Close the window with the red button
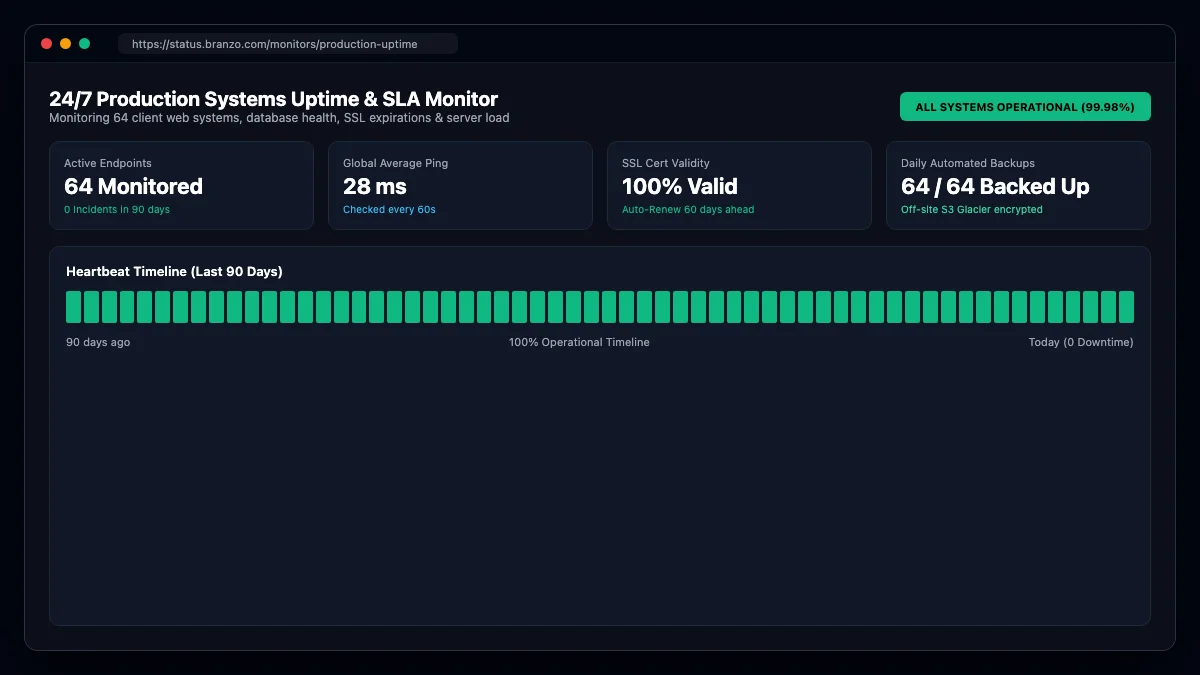The height and width of the screenshot is (675, 1200). [46, 44]
